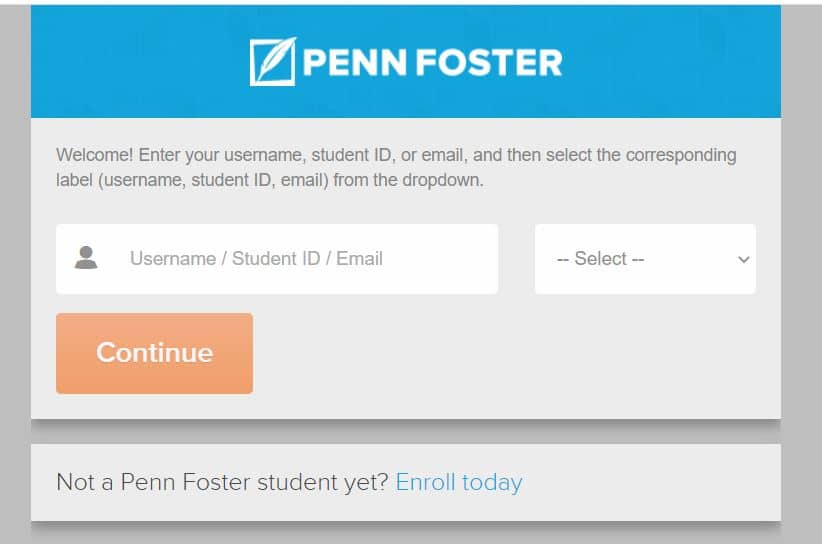Open the -- Select -- label dropdown
Viewport: 822px width, 544px height.
coord(645,259)
